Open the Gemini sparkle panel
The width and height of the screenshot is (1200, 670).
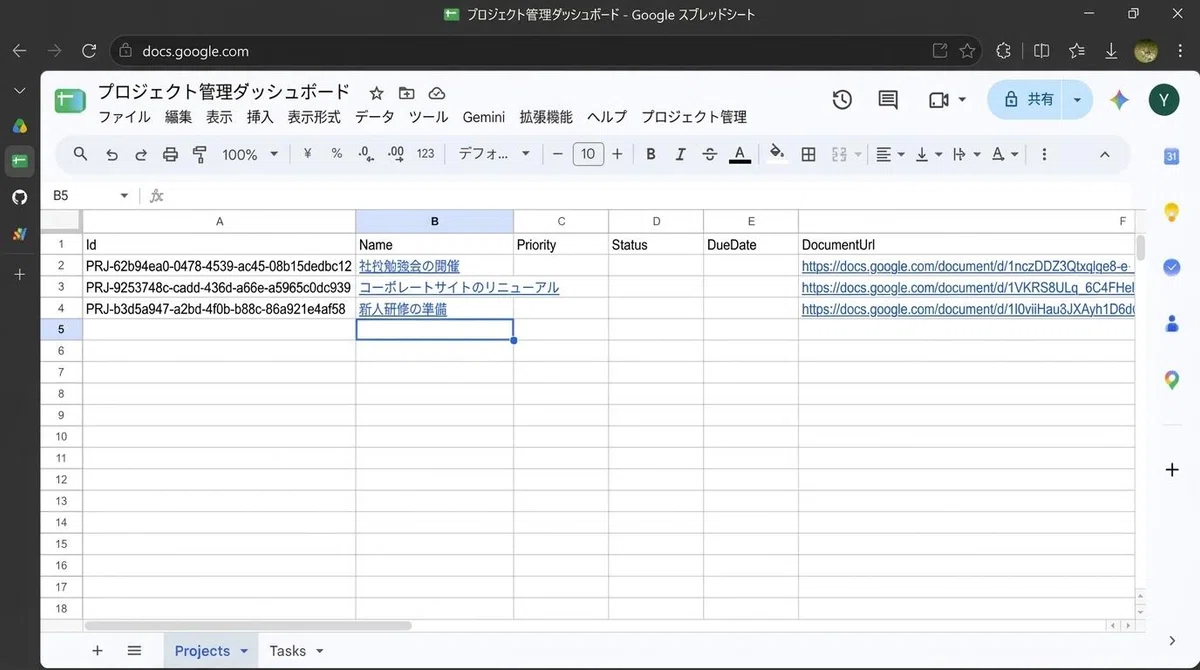coord(1119,99)
